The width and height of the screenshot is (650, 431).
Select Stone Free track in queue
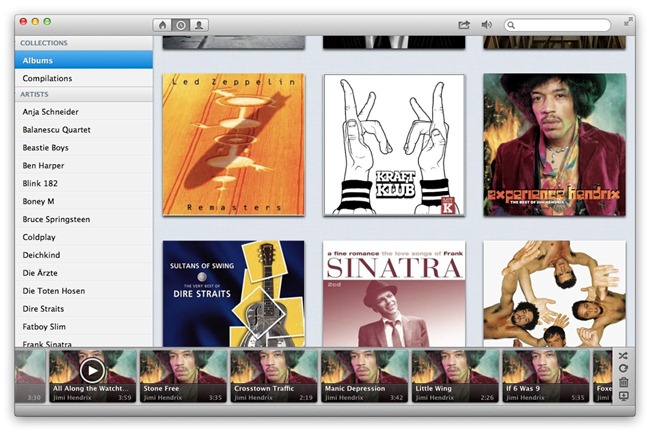point(183,376)
